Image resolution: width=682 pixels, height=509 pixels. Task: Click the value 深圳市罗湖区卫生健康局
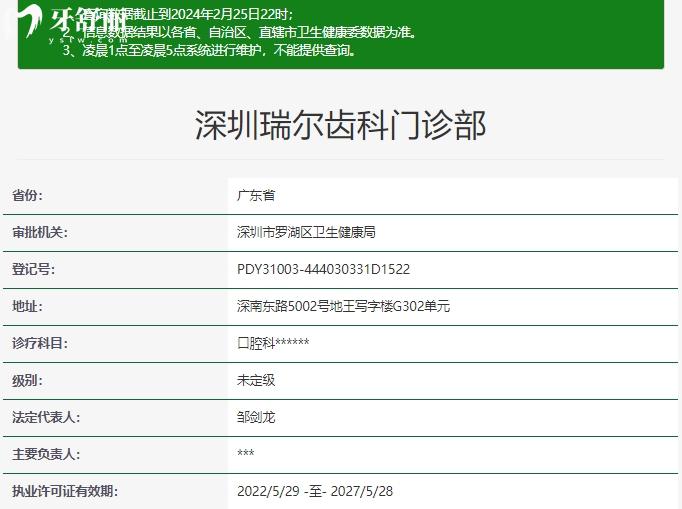306,232
